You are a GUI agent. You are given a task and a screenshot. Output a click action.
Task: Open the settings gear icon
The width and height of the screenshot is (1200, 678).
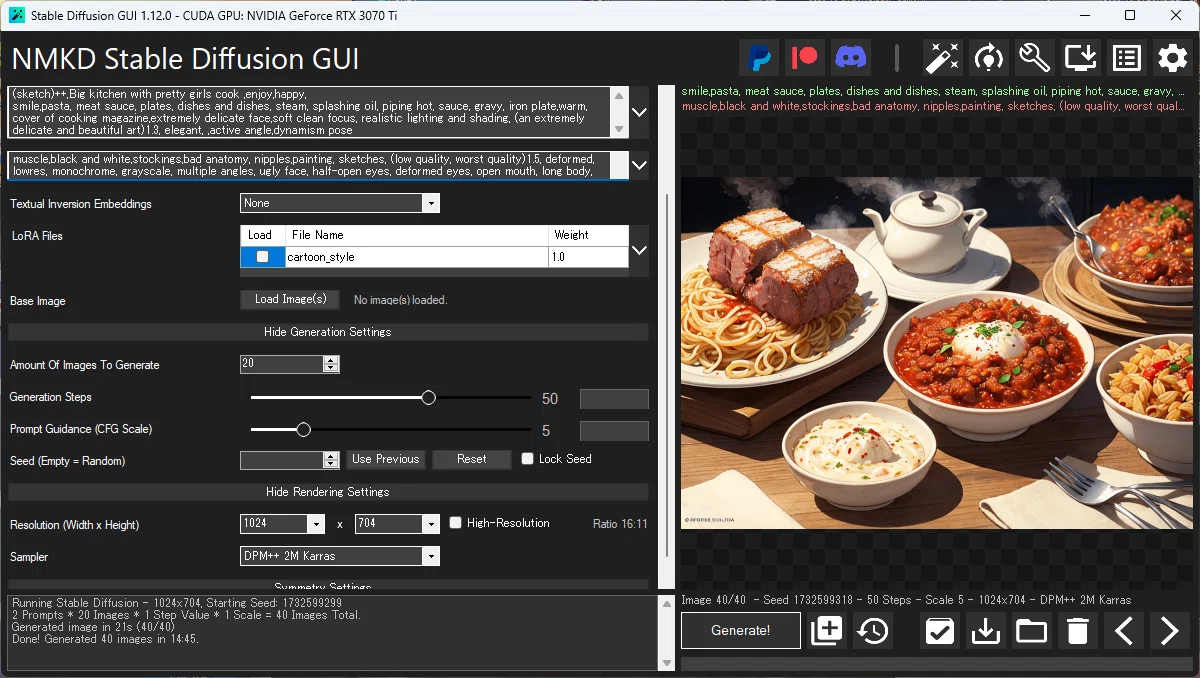point(1172,58)
